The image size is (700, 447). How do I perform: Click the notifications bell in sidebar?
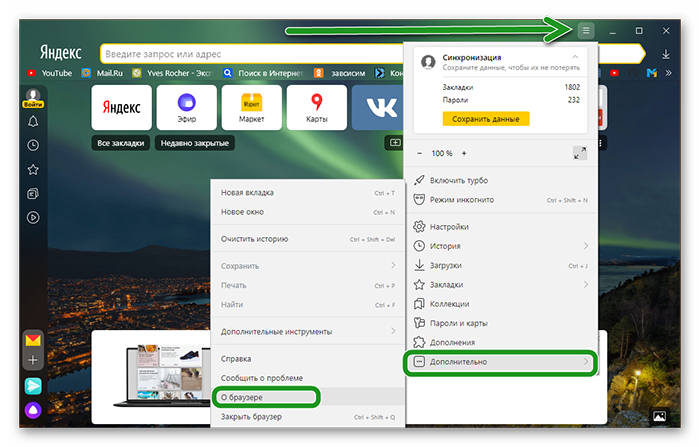[x=33, y=121]
